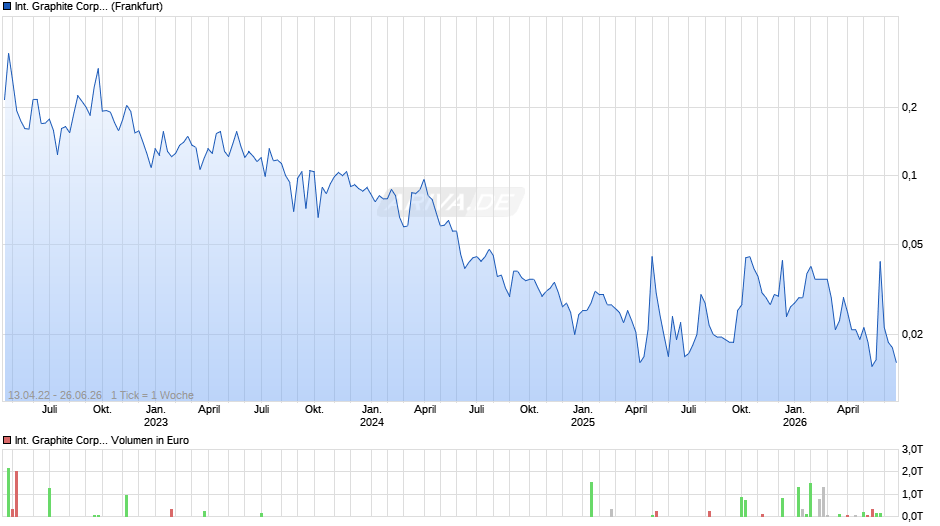Click the price spike near April 2025
This screenshot has width=940, height=526.
(x=652, y=257)
